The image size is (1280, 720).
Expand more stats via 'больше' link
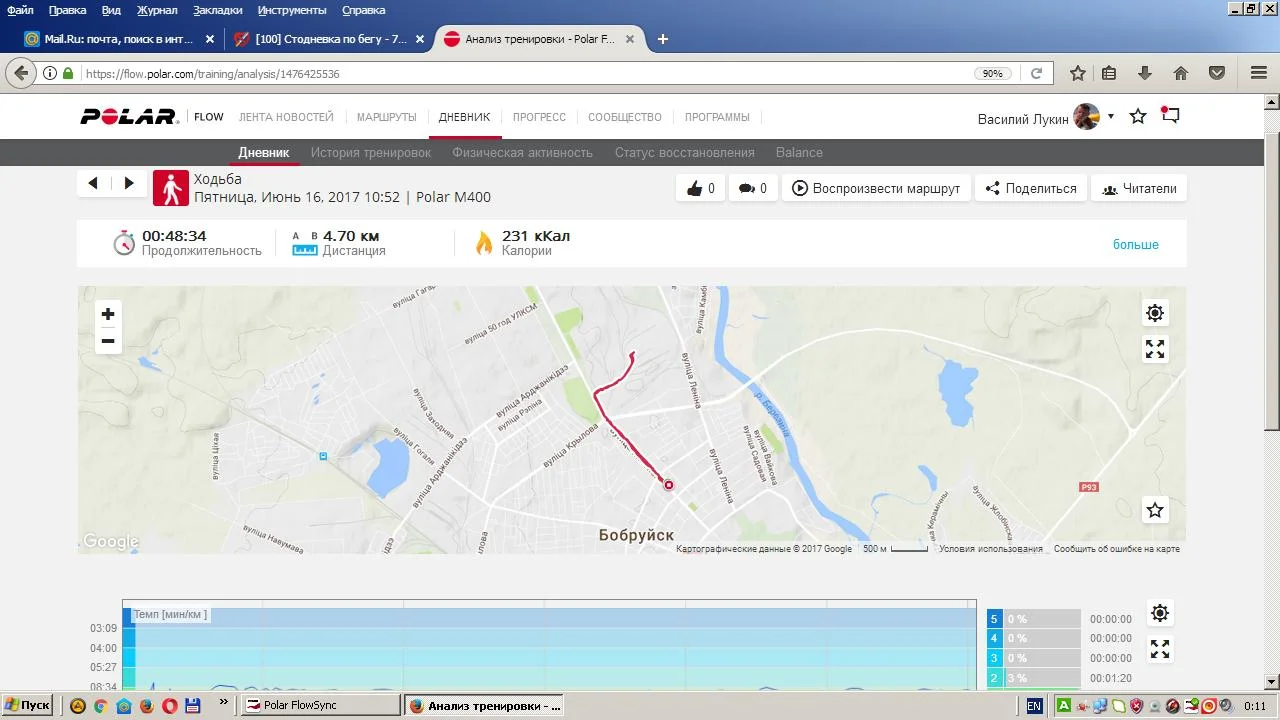pyautogui.click(x=1135, y=244)
